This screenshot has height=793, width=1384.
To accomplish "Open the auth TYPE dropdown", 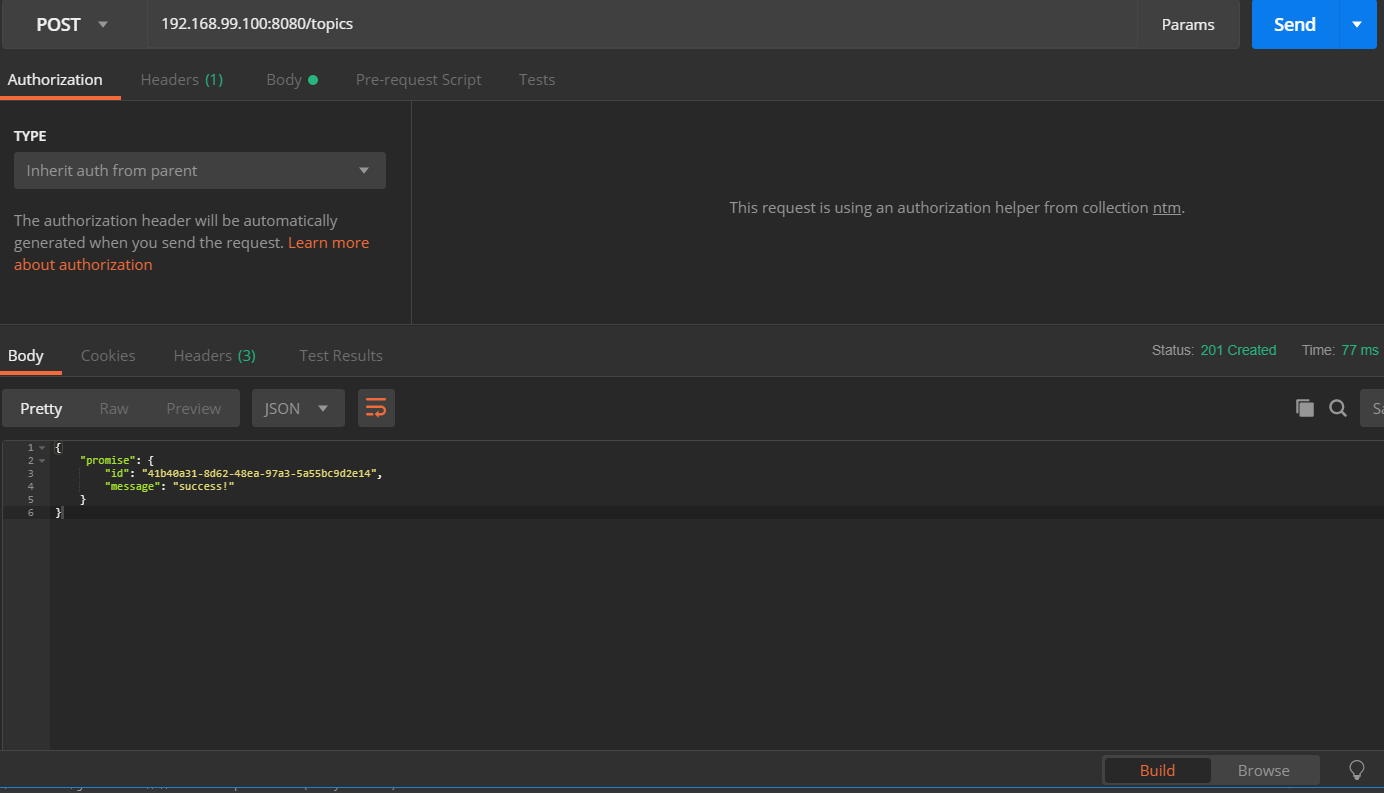I will pyautogui.click(x=200, y=171).
